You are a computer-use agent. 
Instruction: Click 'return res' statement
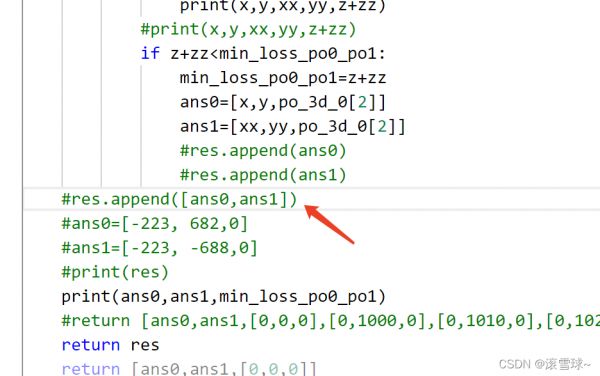pos(110,345)
